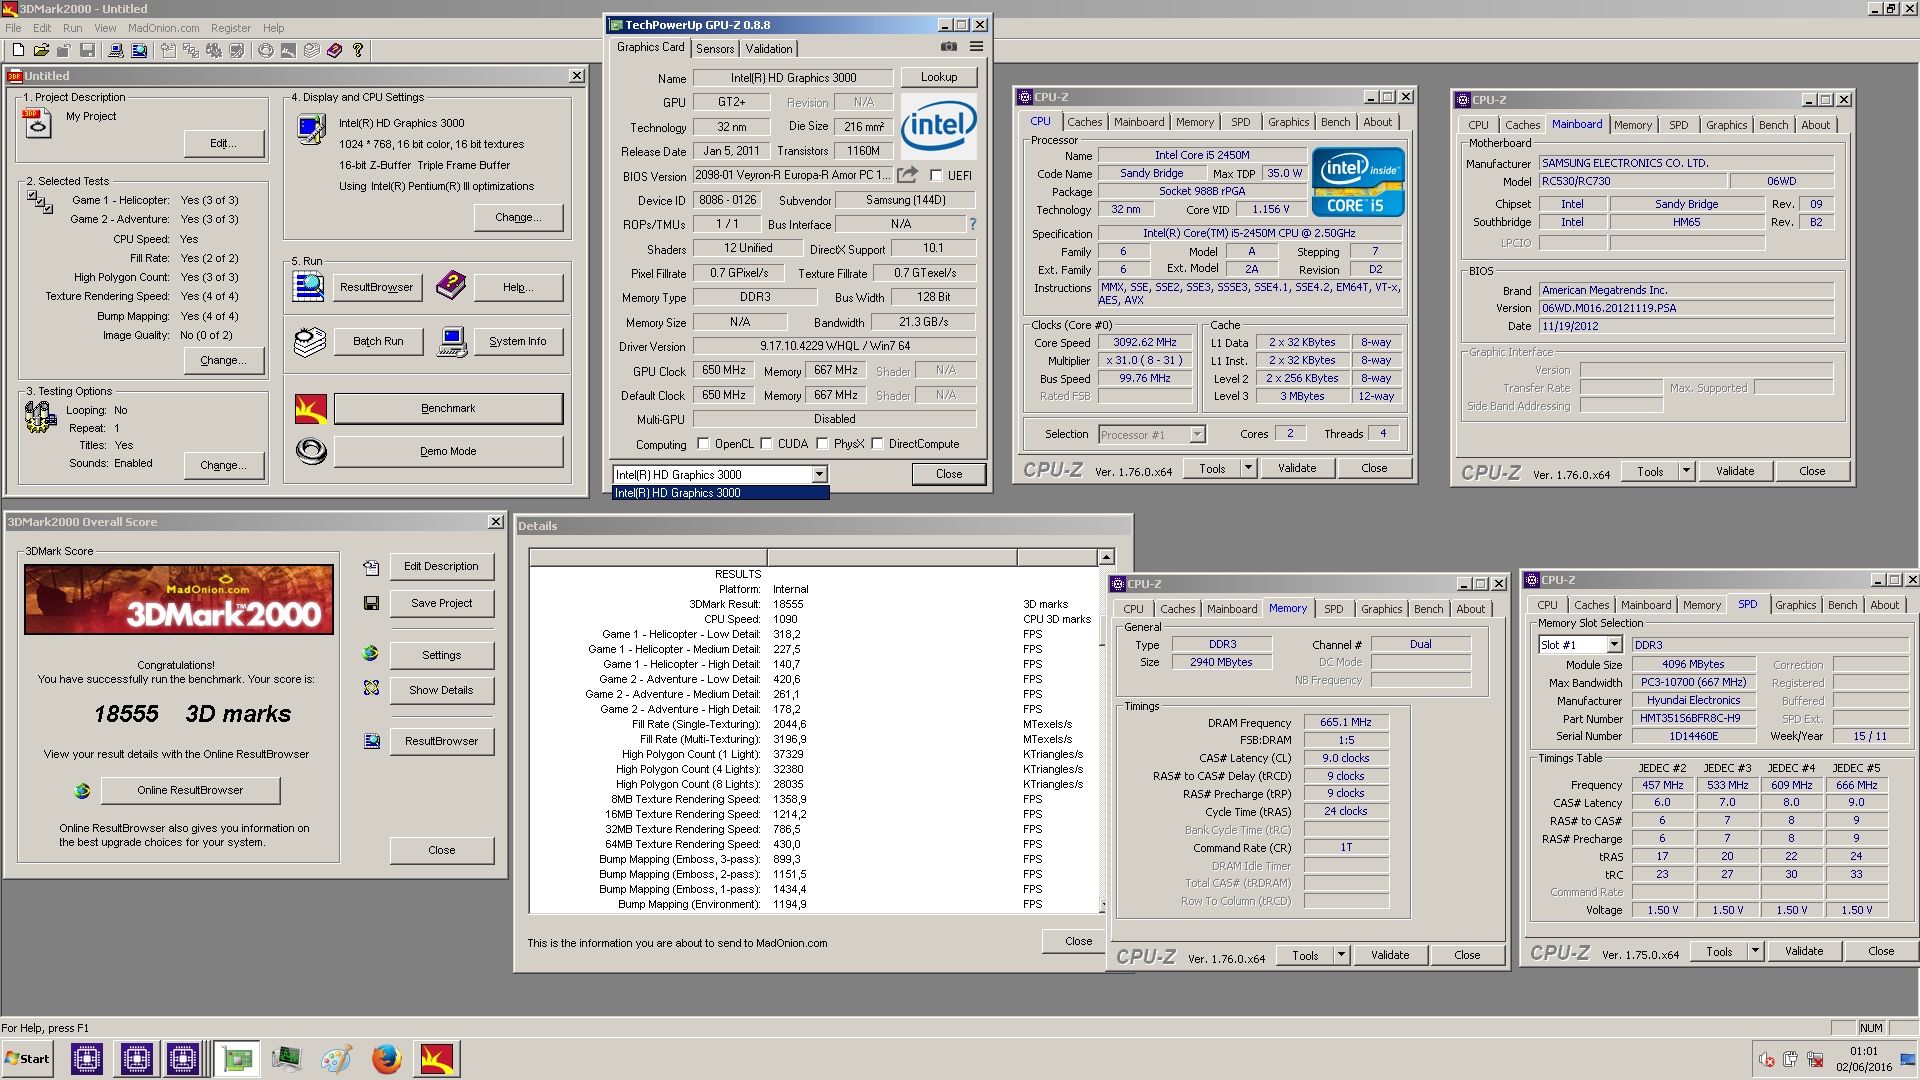Image resolution: width=1920 pixels, height=1080 pixels.
Task: Open Tools dropdown arrow in CPU-Z Memory window
Action: point(1341,955)
